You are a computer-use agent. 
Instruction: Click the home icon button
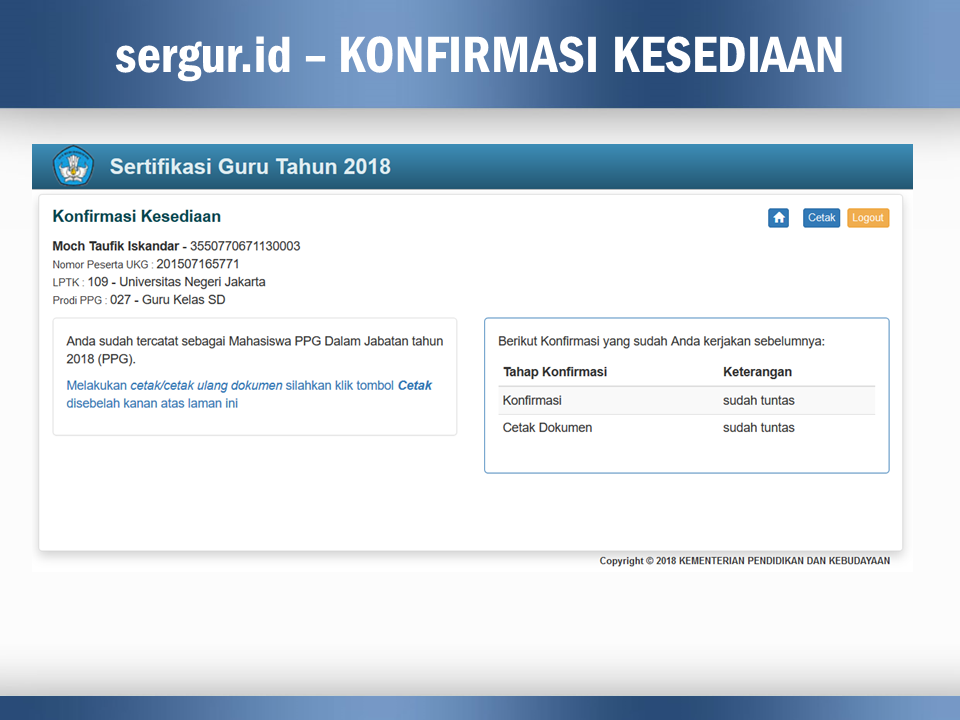pyautogui.click(x=778, y=218)
